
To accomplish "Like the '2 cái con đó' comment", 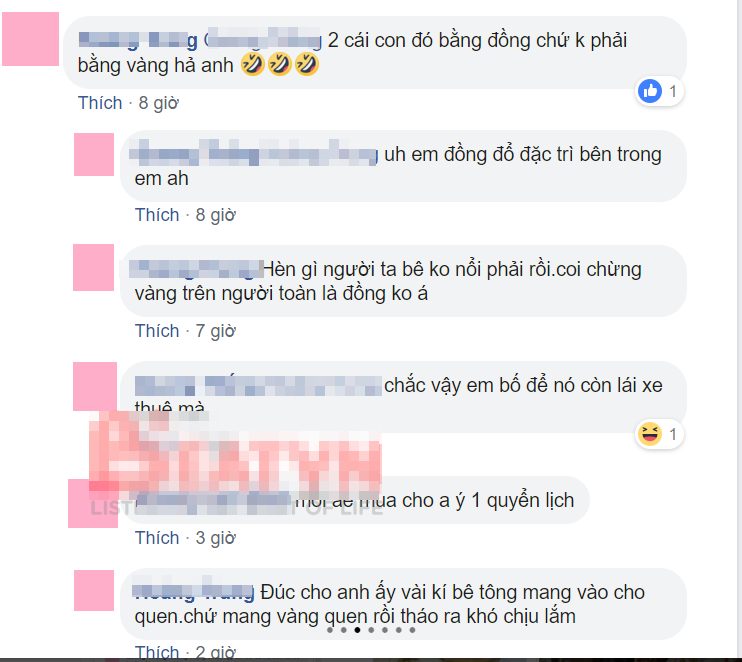I will tap(100, 103).
